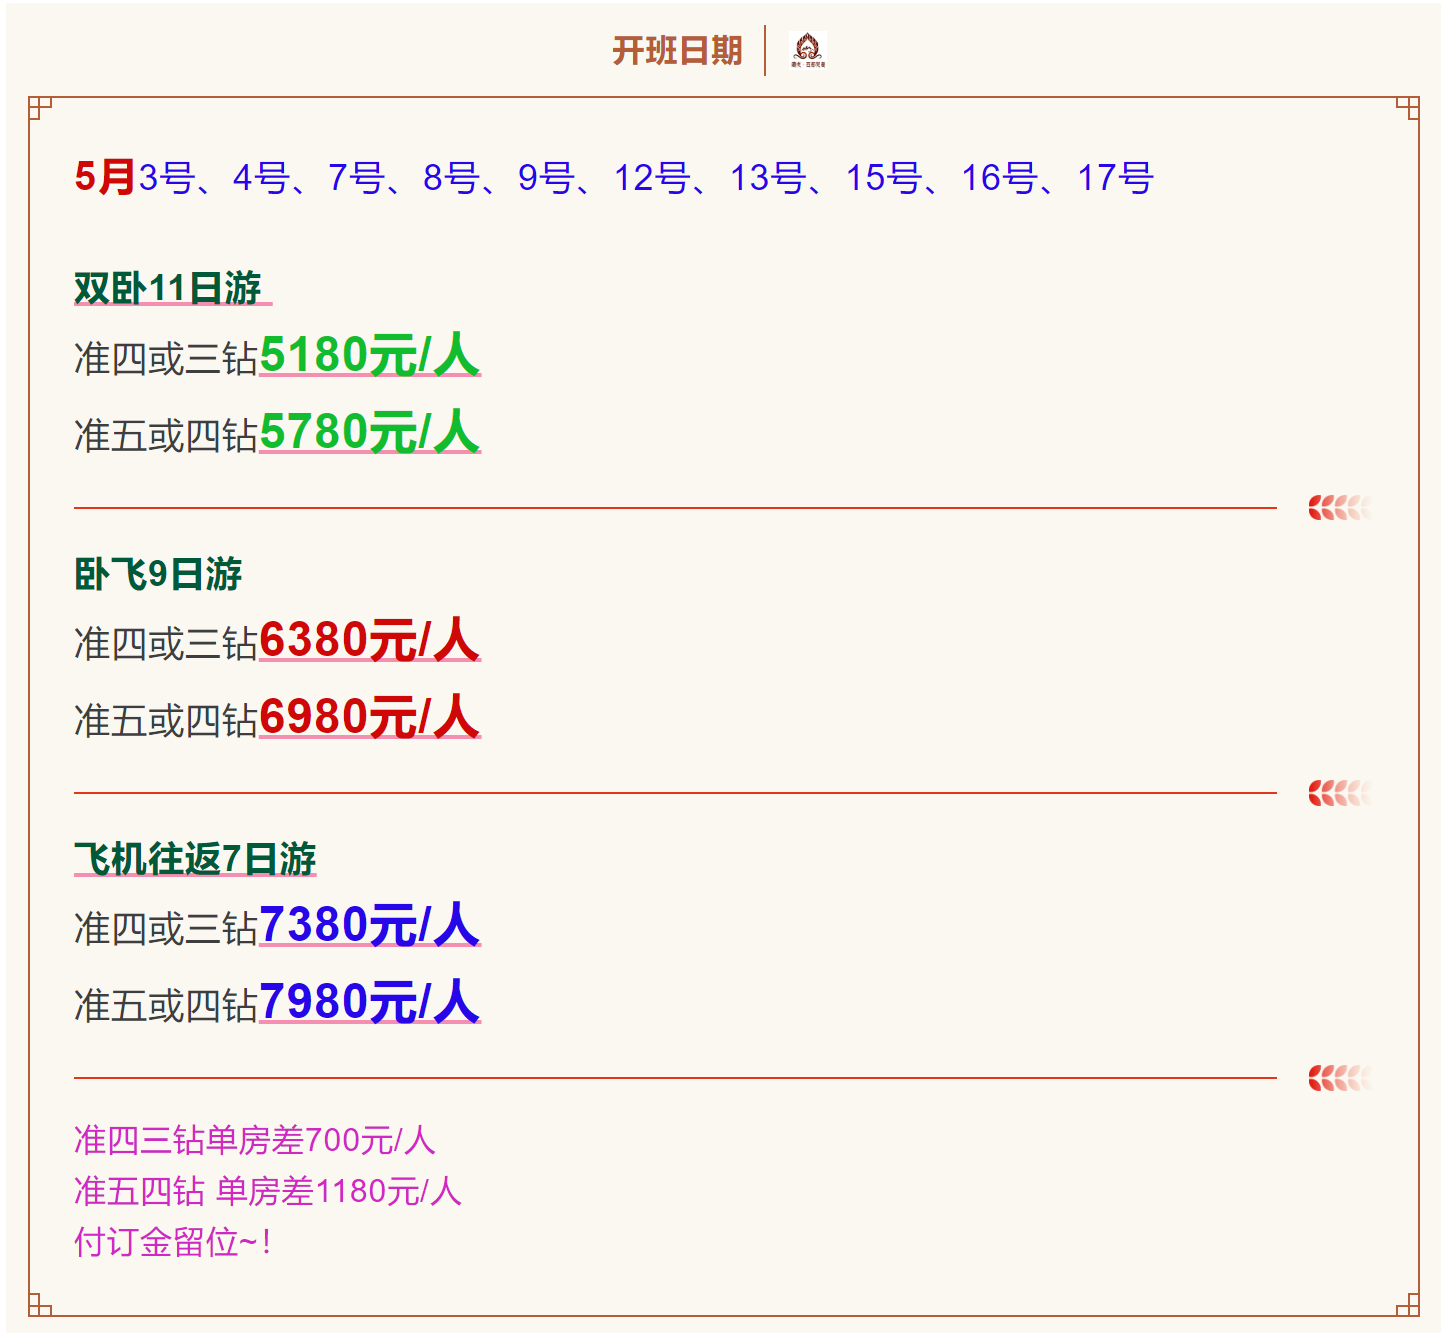Select the 3号 departure date
The height and width of the screenshot is (1333, 1441).
pyautogui.click(x=166, y=178)
